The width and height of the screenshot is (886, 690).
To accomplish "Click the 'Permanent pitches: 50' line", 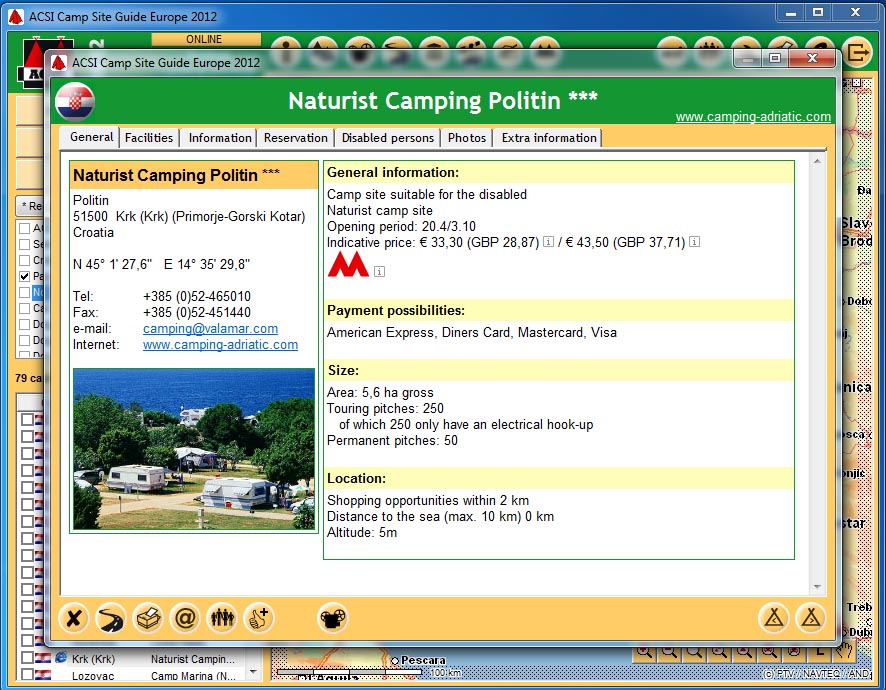I will [x=392, y=441].
